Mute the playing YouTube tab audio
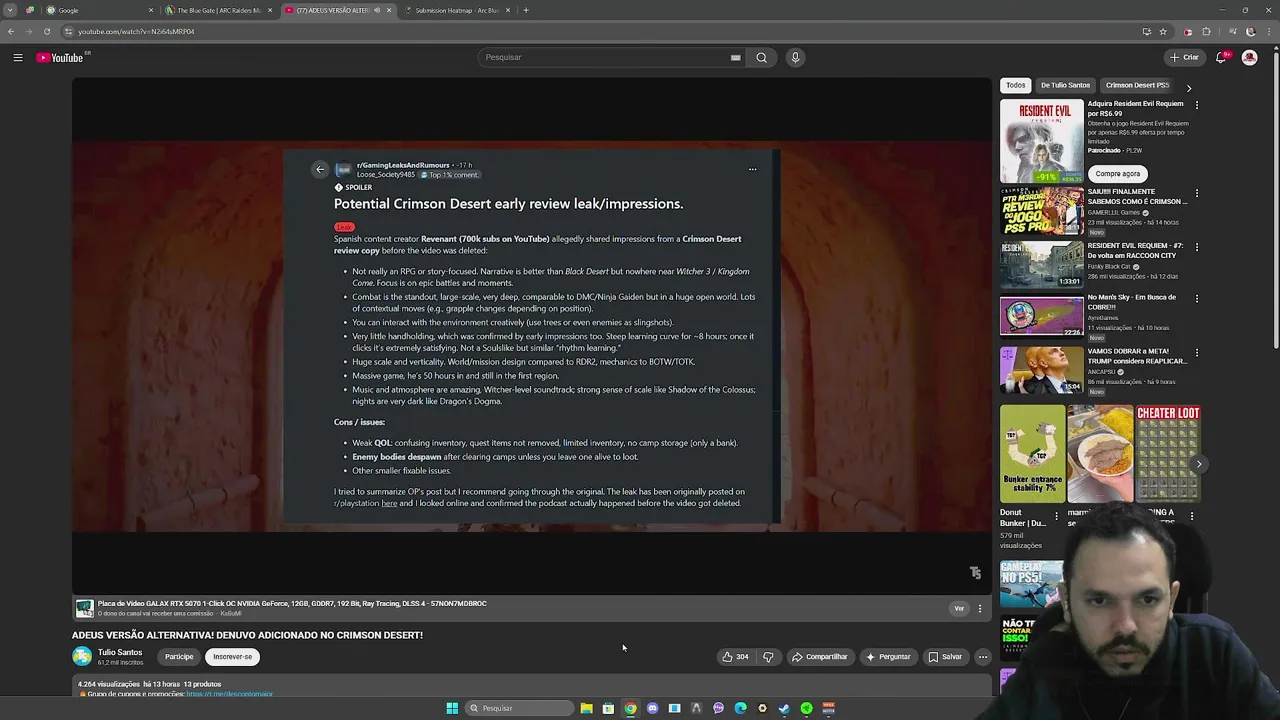 pyautogui.click(x=377, y=10)
